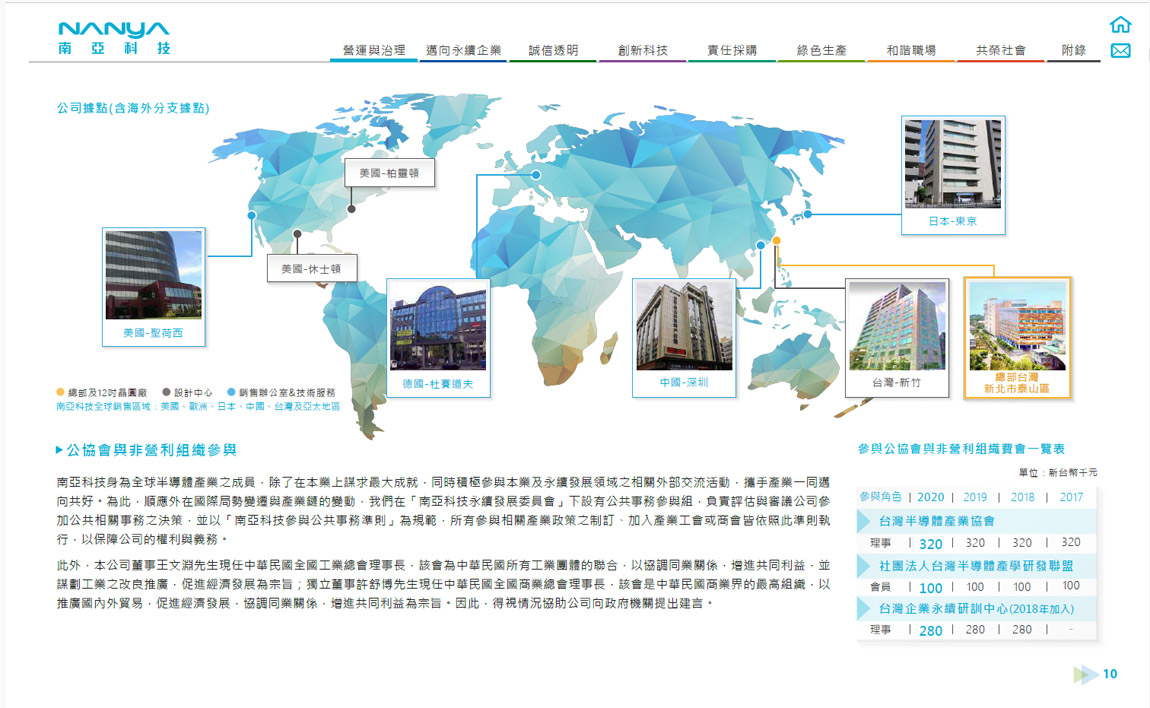Viewport: 1150px width, 708px height.
Task: Click the envelope mail icon
Action: coord(1120,51)
